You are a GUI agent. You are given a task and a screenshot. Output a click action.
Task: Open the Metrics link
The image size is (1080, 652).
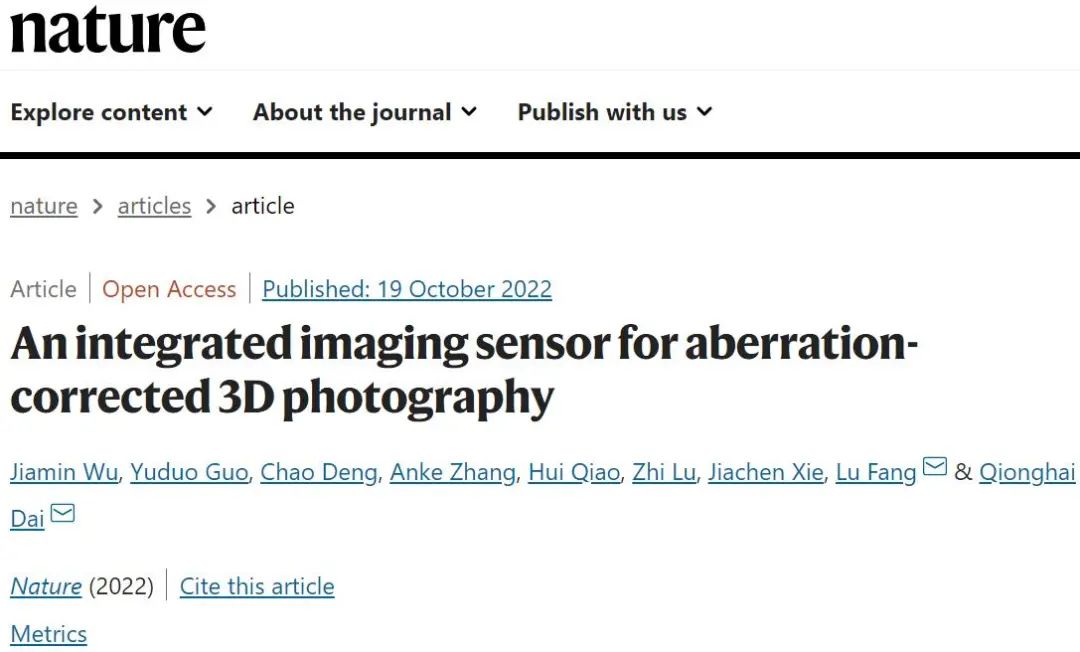coord(49,634)
